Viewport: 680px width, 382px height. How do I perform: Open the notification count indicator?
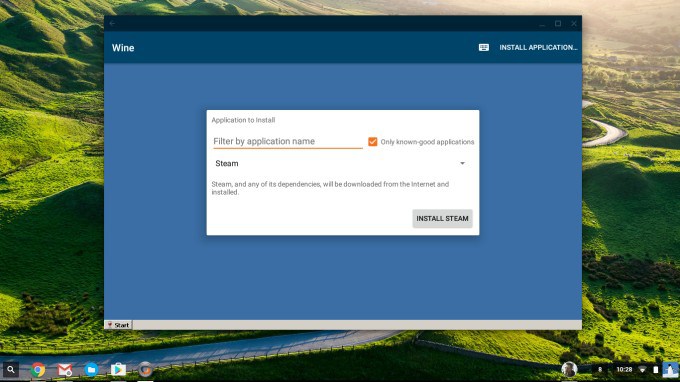(x=600, y=369)
